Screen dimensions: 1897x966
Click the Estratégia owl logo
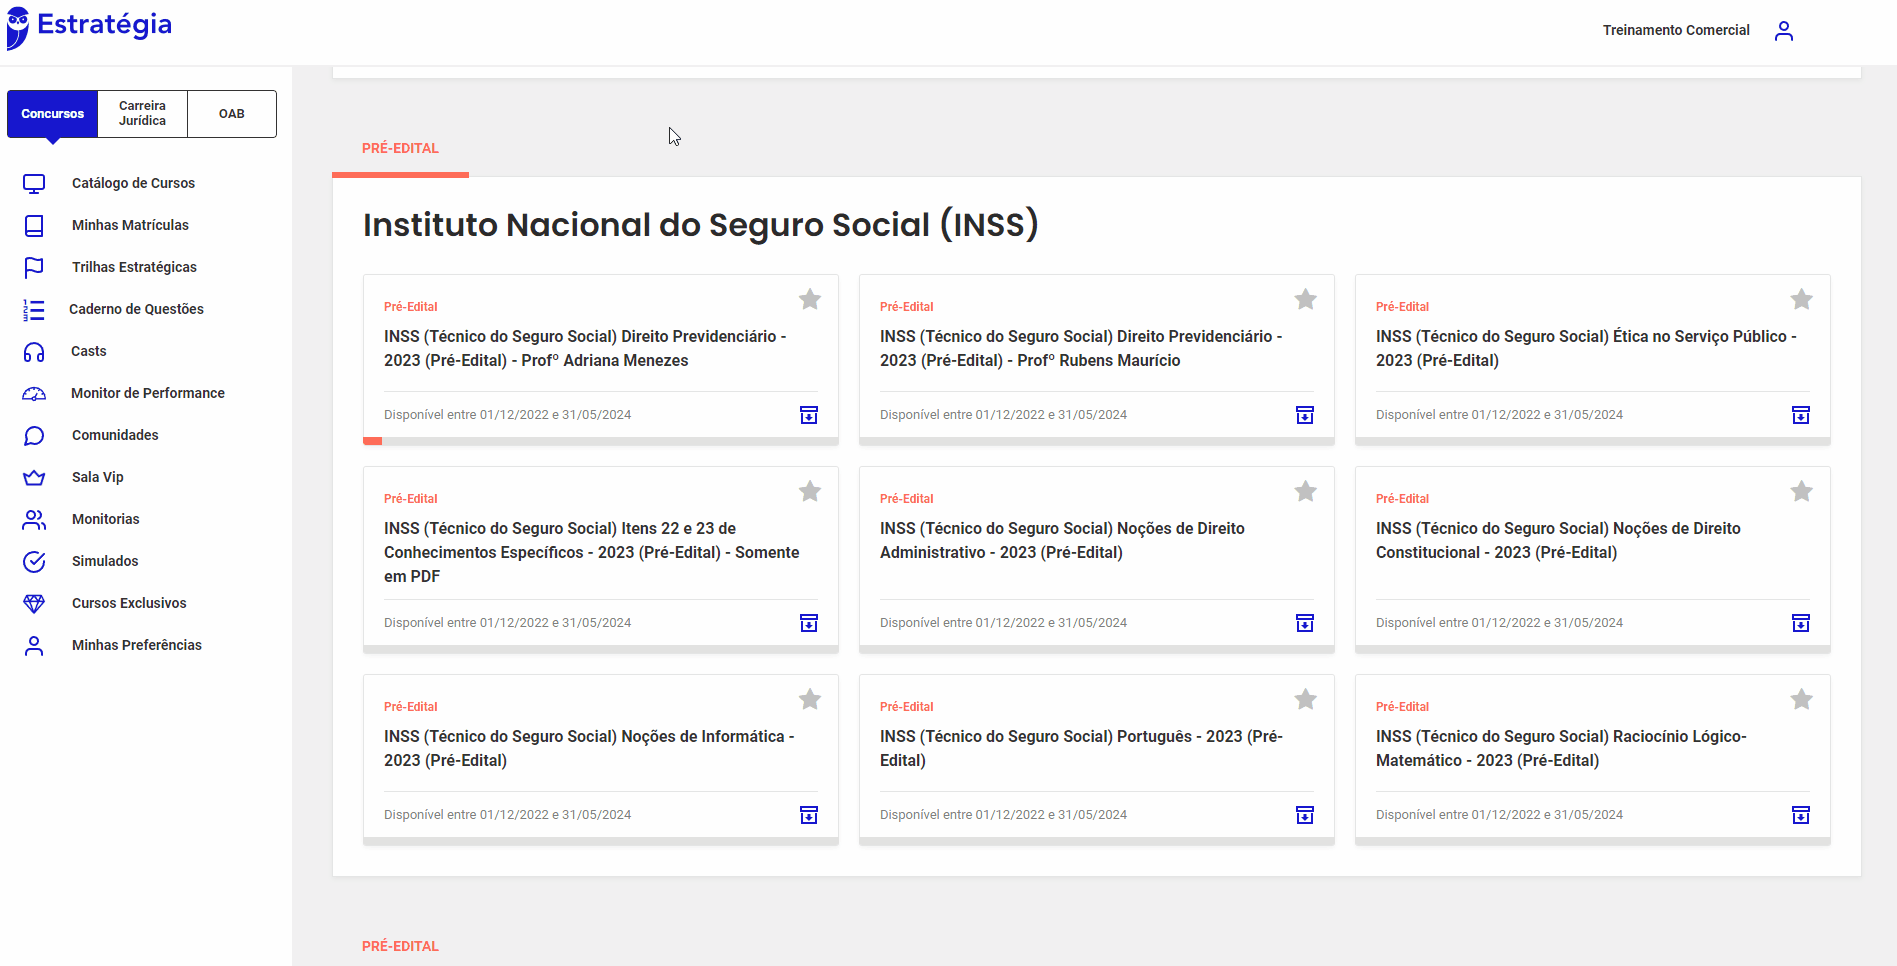pos(18,27)
